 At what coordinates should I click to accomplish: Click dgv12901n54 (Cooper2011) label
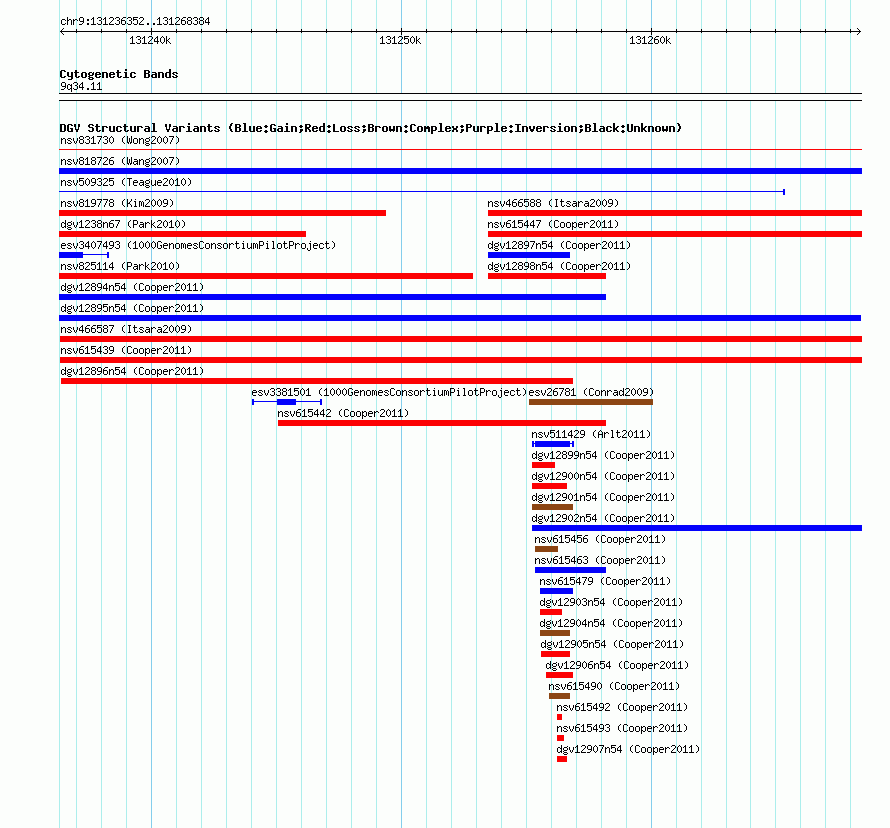pos(603,497)
